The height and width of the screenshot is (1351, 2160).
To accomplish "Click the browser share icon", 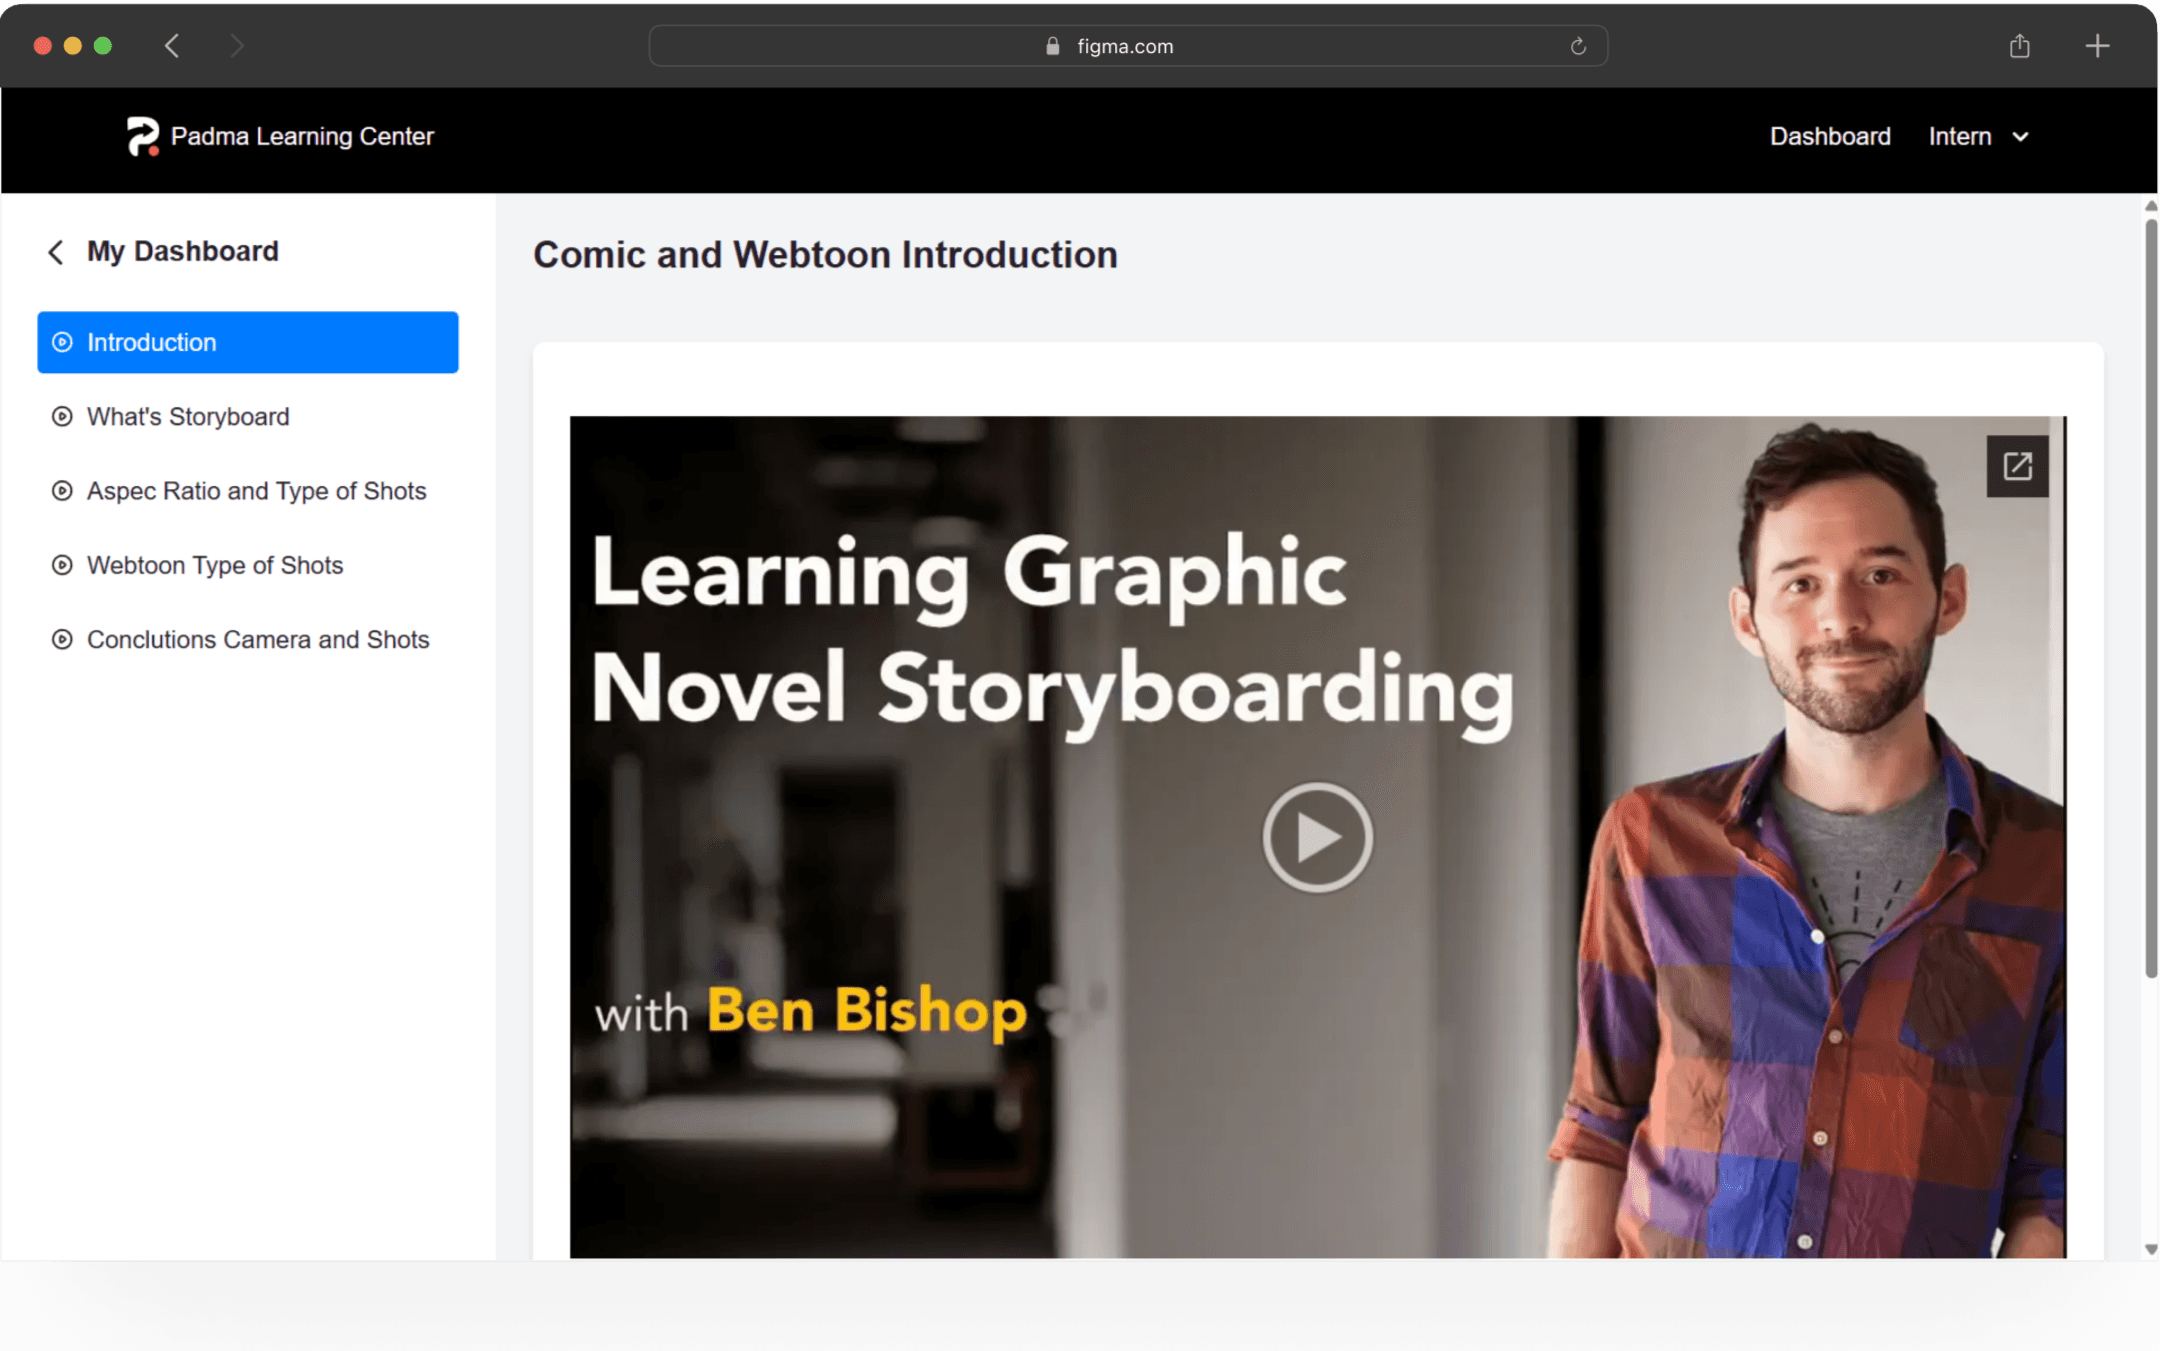I will pos(2019,46).
